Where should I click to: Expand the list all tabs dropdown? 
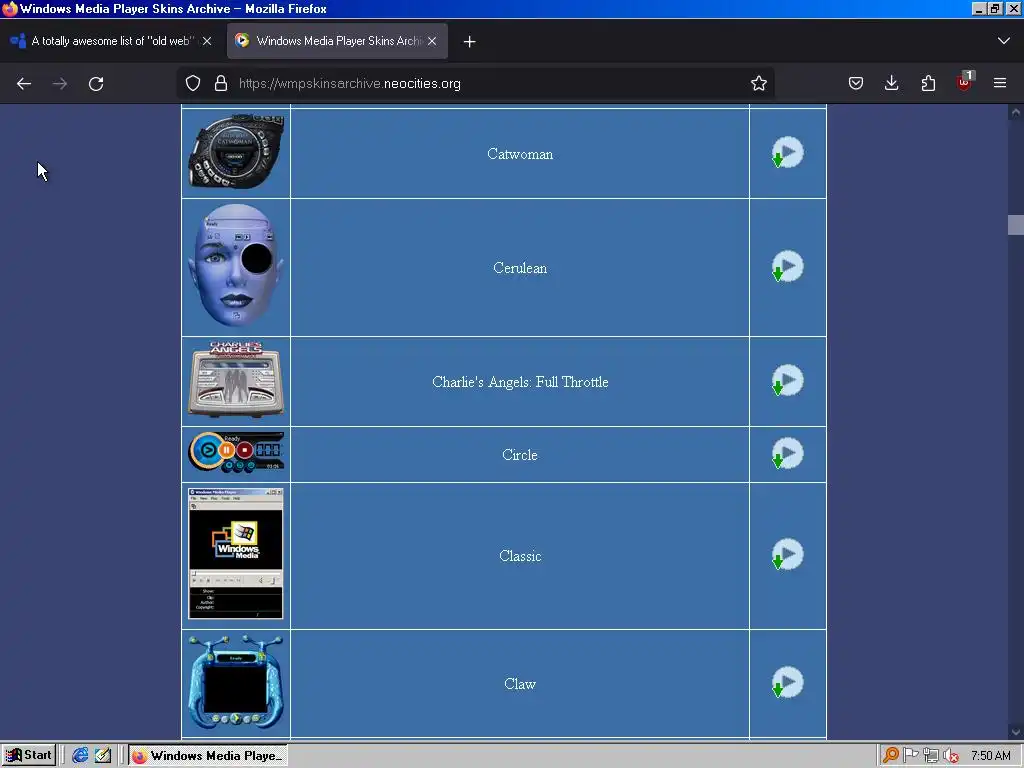pos(1004,40)
